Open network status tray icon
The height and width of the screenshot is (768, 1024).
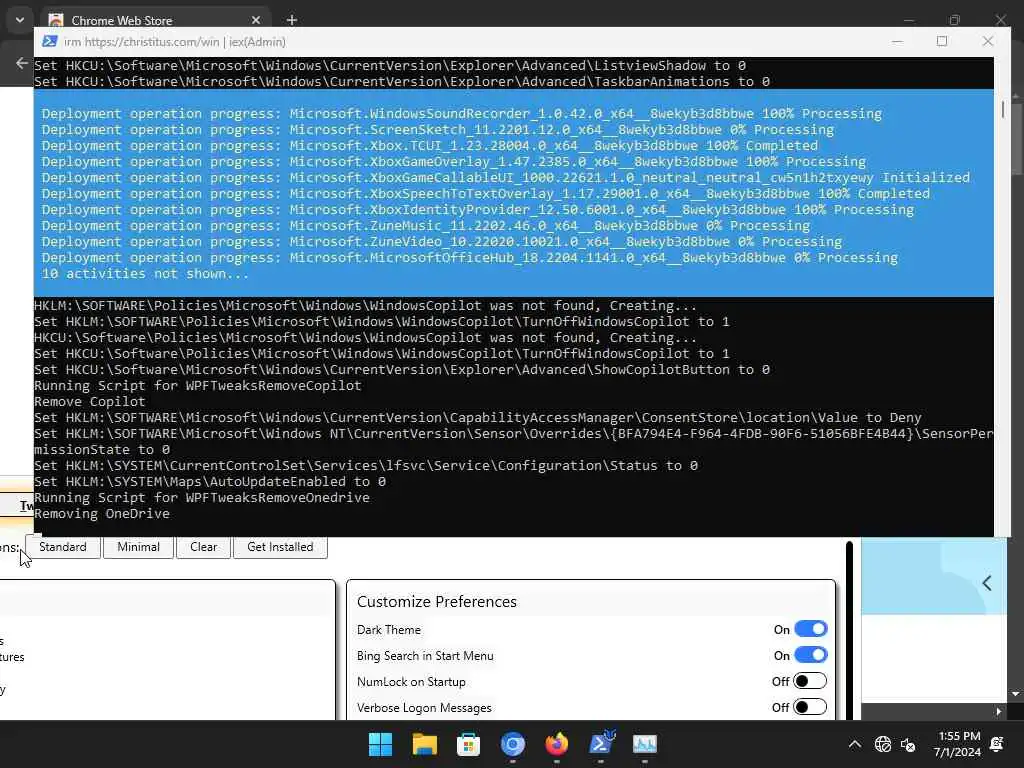(883, 744)
